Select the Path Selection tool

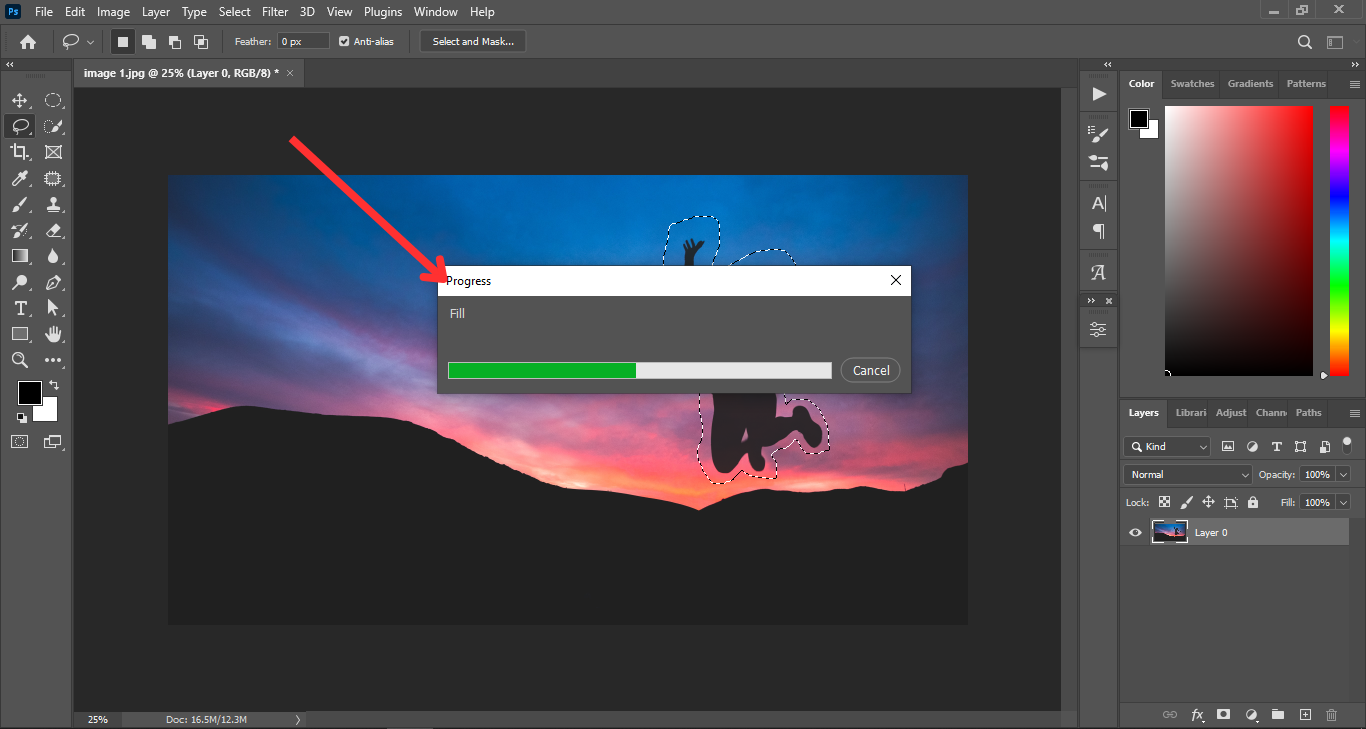[53, 308]
